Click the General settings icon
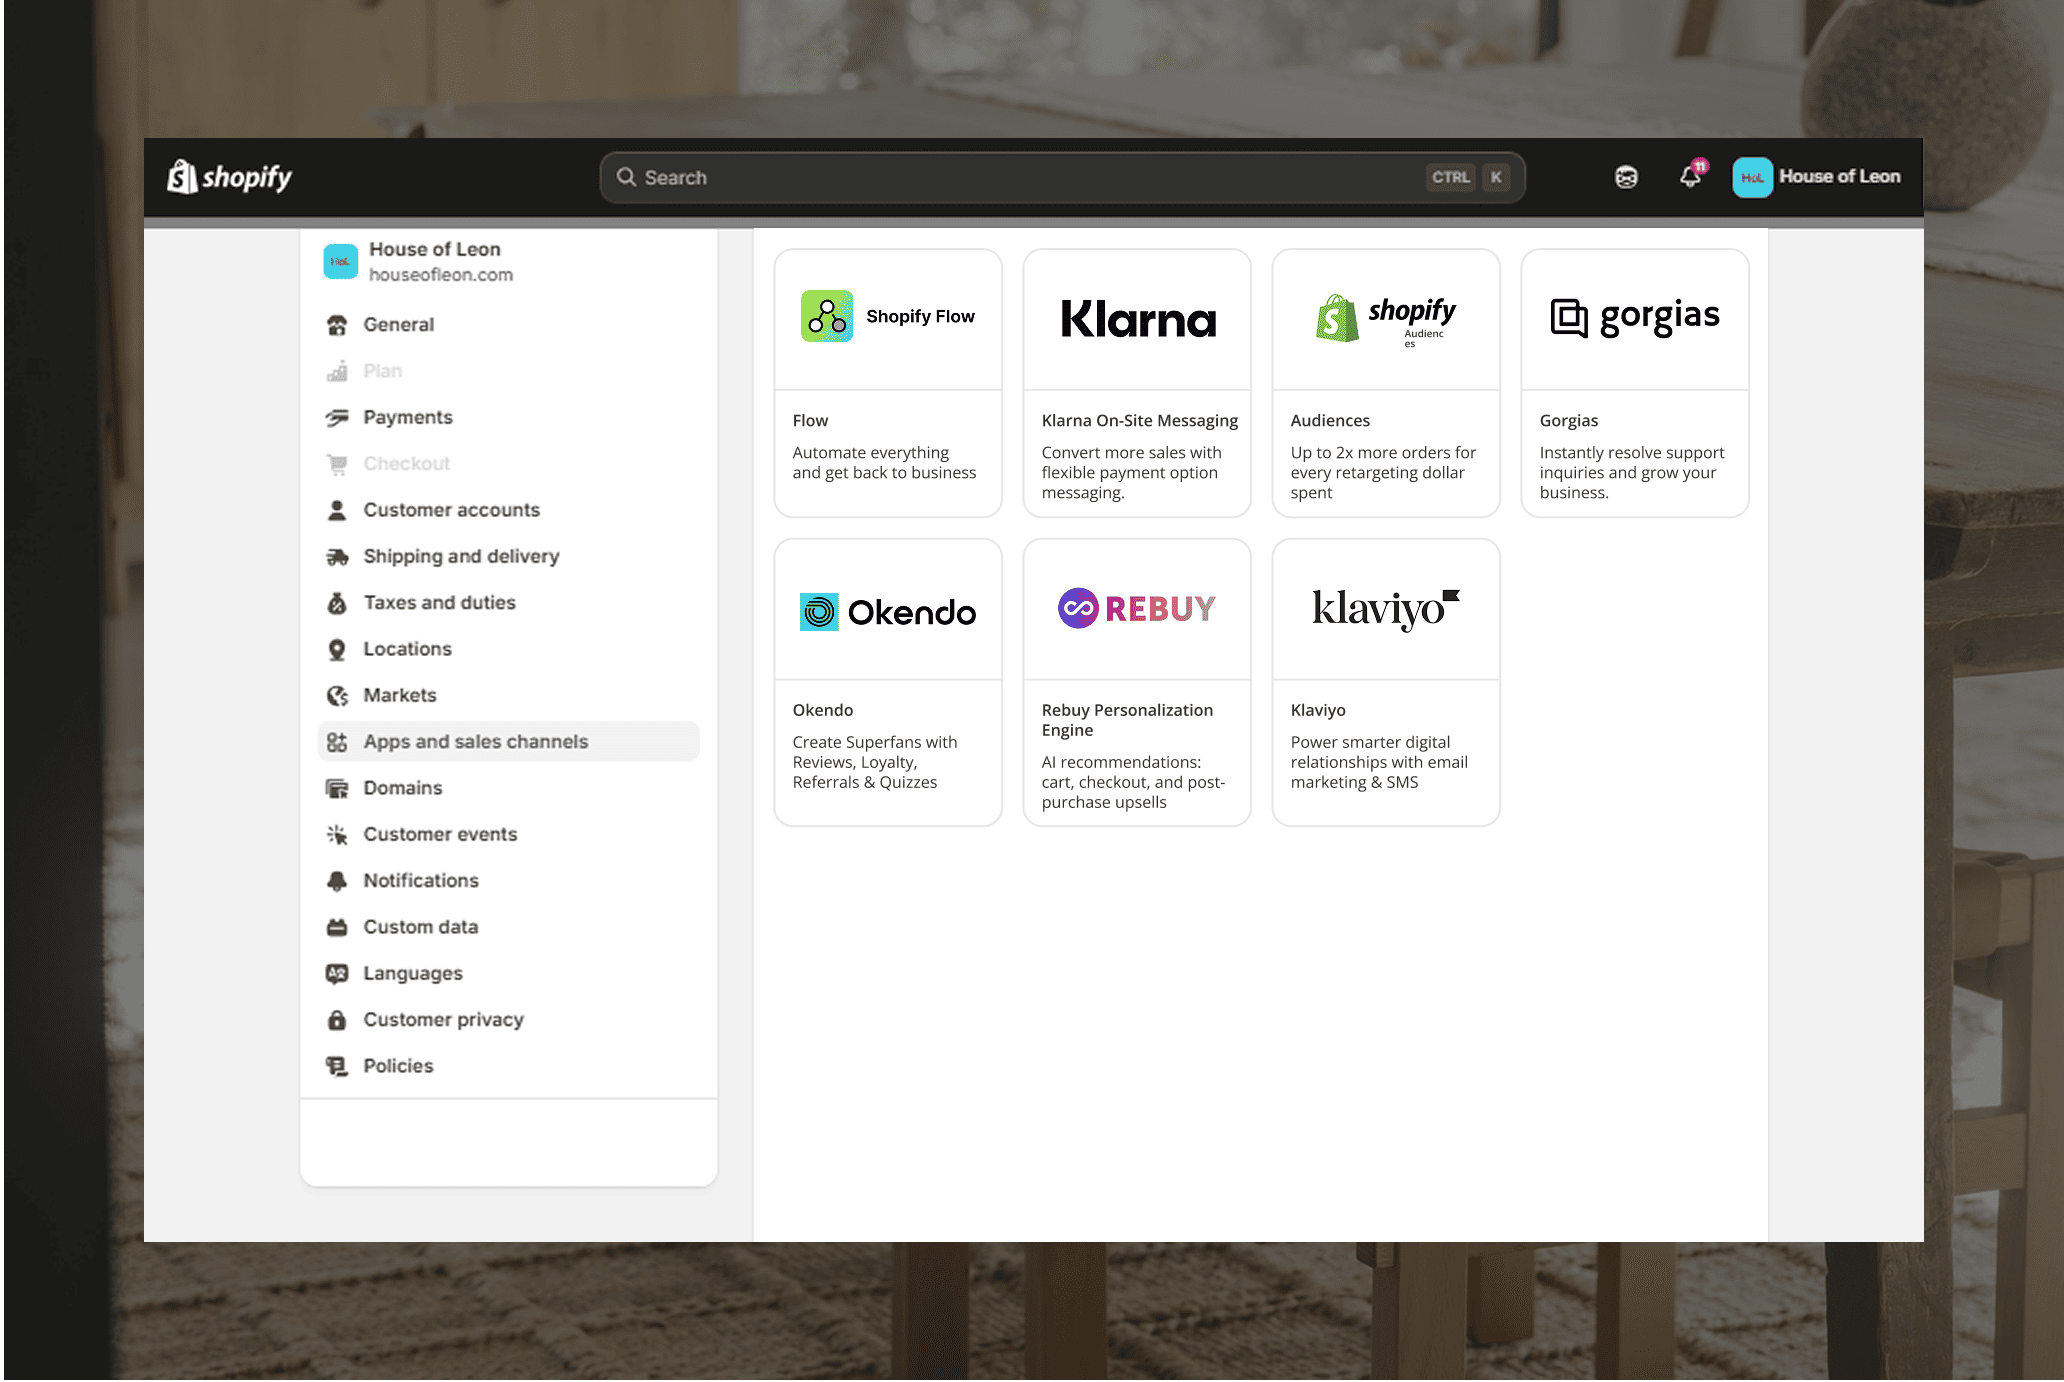This screenshot has height=1382, width=2064. click(337, 325)
